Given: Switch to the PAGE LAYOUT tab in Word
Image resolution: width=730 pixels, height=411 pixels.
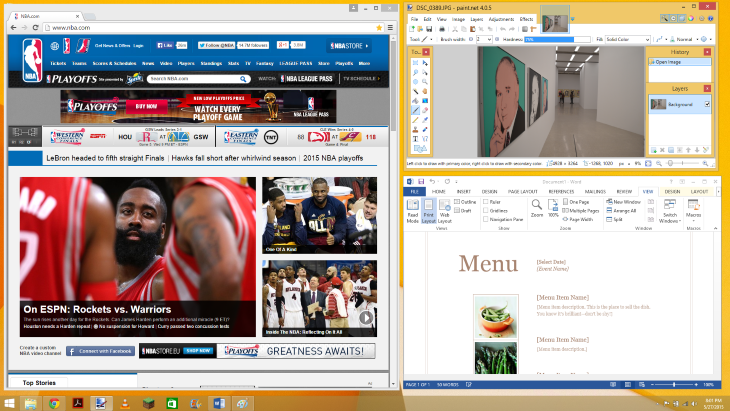Looking at the screenshot, I should click(x=522, y=191).
